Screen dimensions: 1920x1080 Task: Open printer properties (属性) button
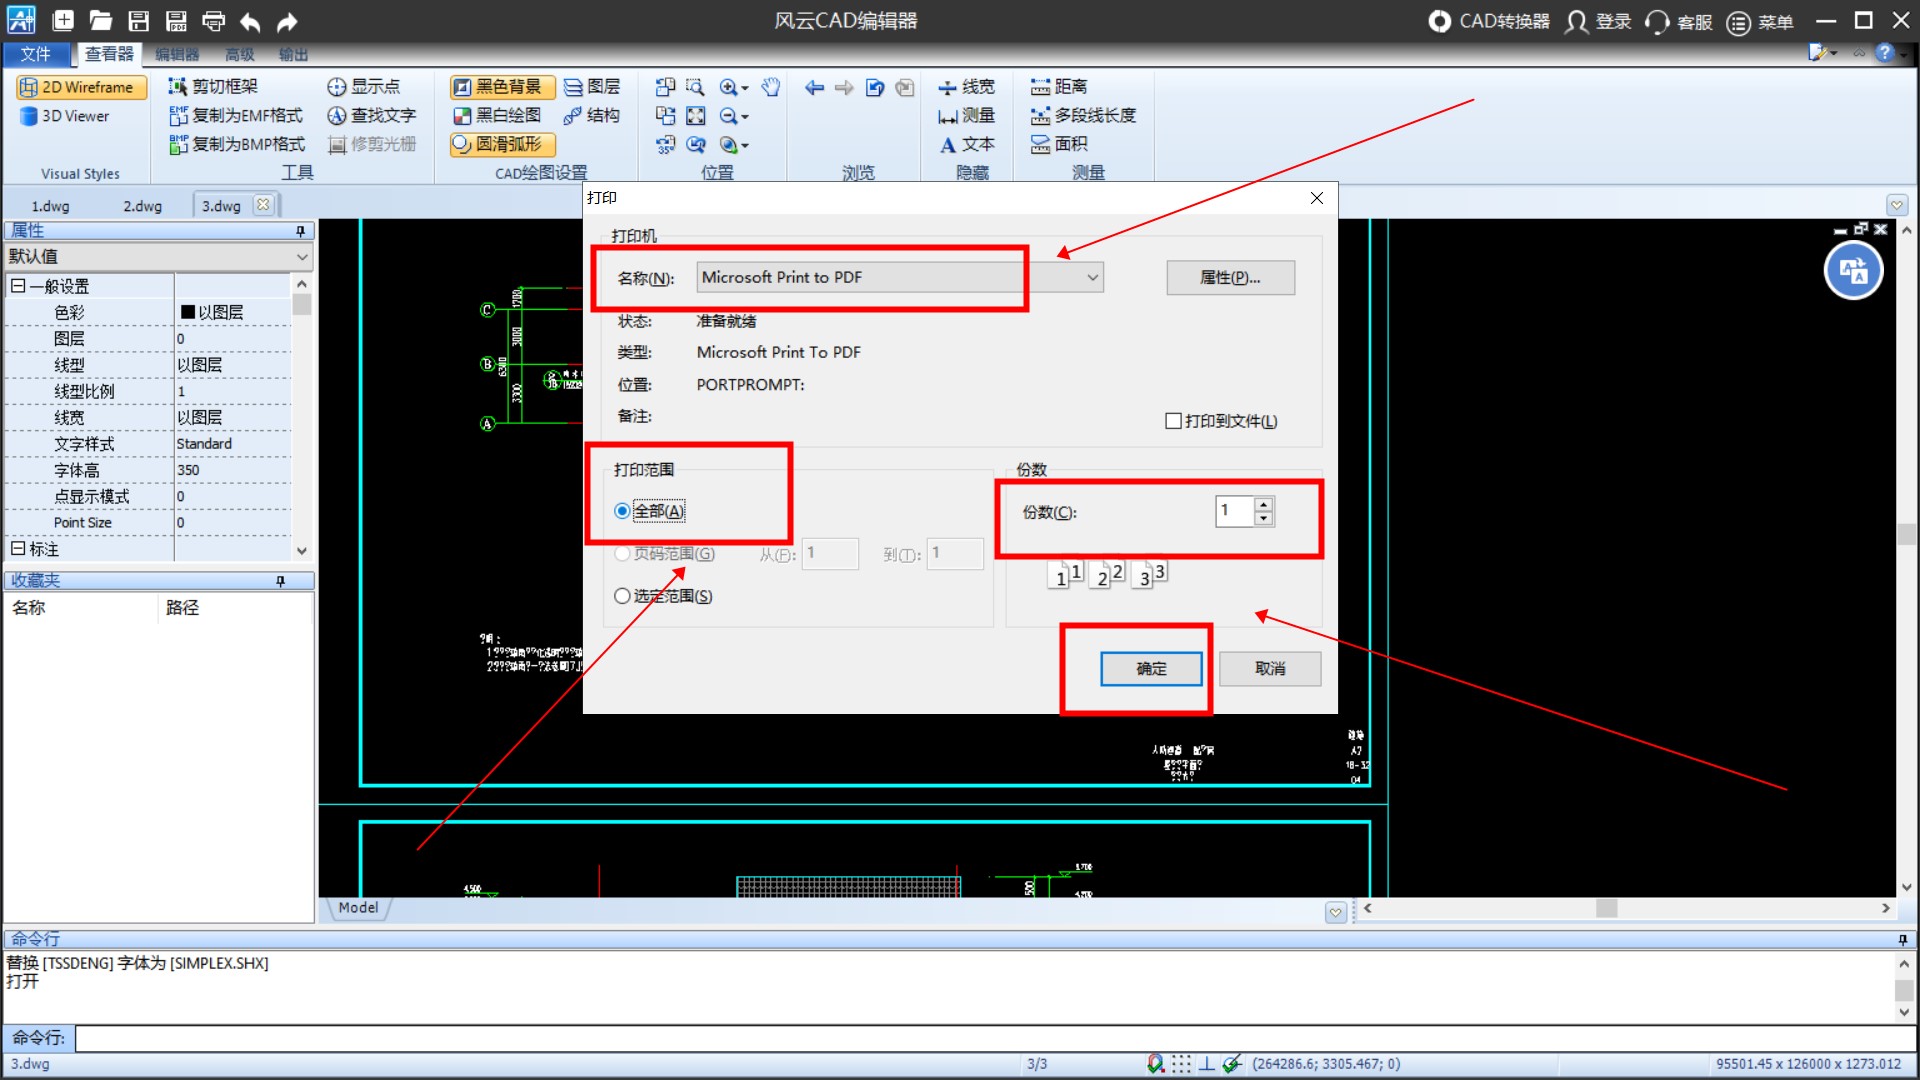1229,278
